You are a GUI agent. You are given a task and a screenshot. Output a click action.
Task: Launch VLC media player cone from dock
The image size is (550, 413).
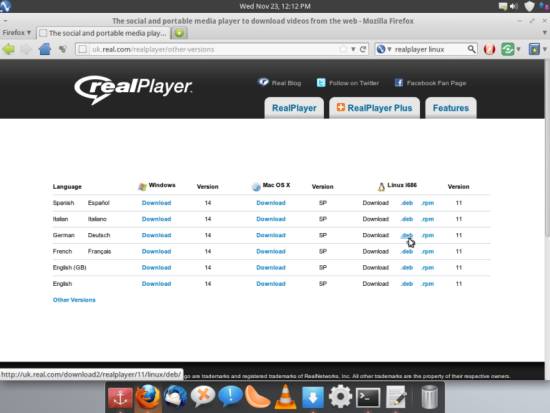[285, 397]
